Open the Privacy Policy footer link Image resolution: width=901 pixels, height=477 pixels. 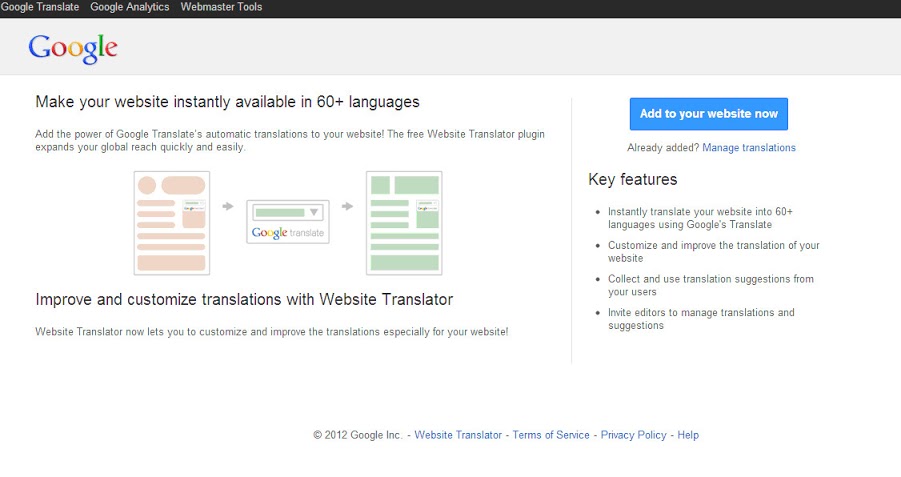click(x=633, y=435)
